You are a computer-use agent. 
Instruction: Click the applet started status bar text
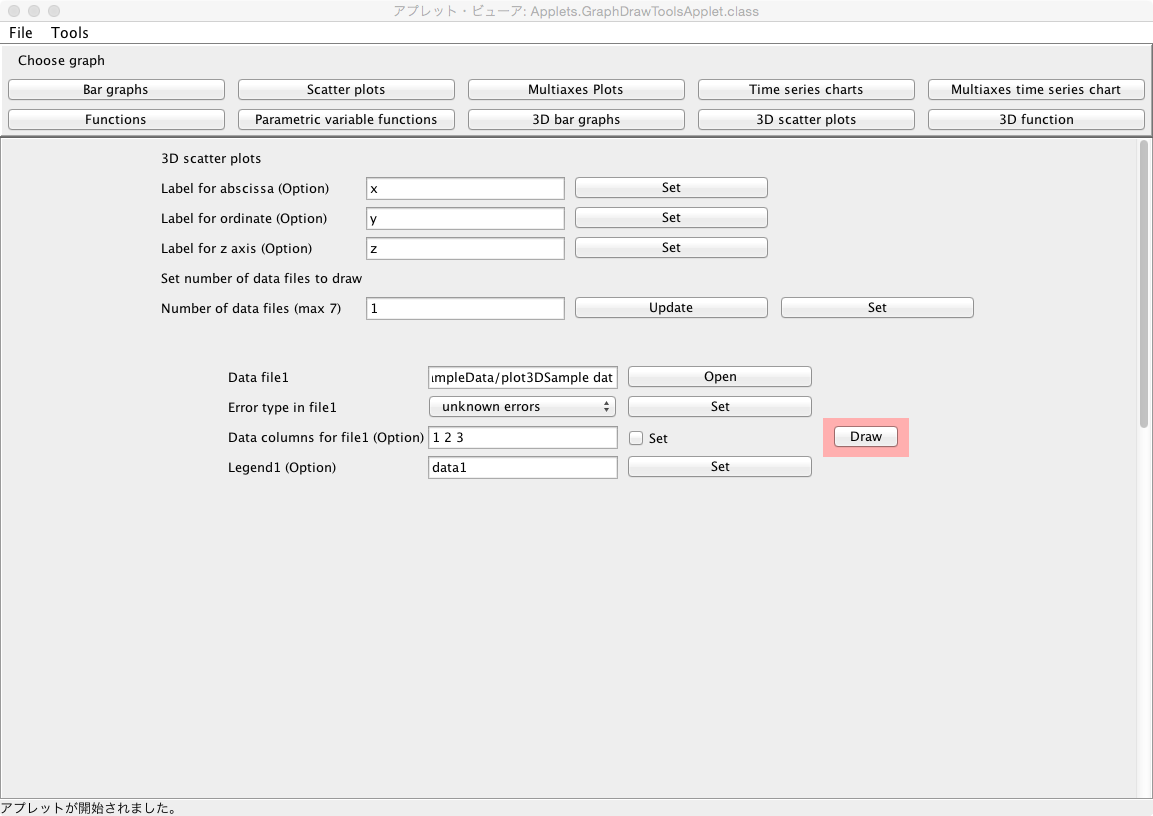click(x=89, y=808)
